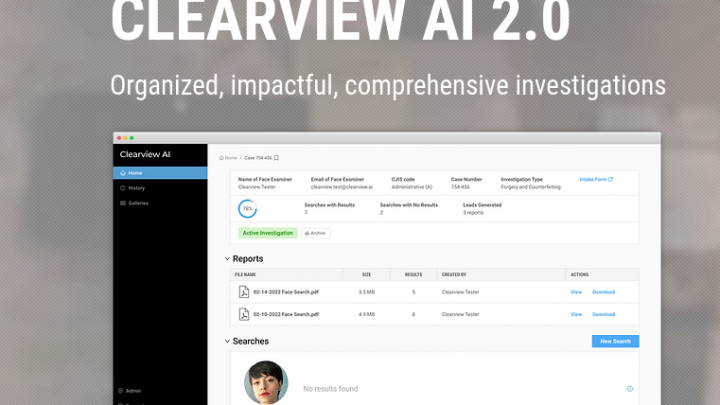This screenshot has width=720, height=405.
Task: Click the 3.5 MB size cell
Action: 366,292
